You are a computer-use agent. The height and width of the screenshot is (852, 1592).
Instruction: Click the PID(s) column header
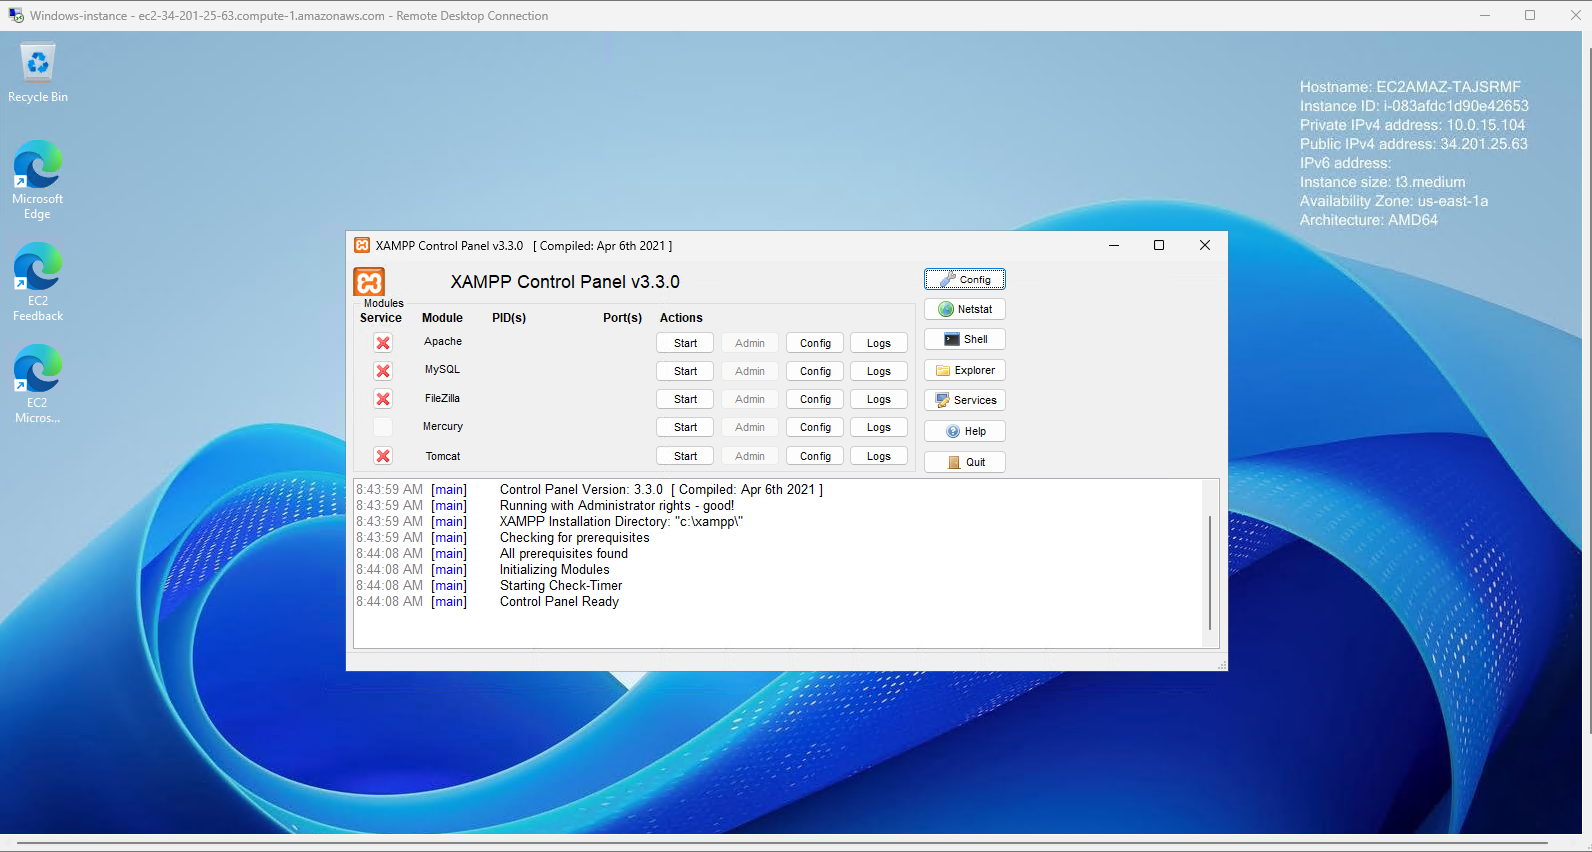pyautogui.click(x=509, y=318)
